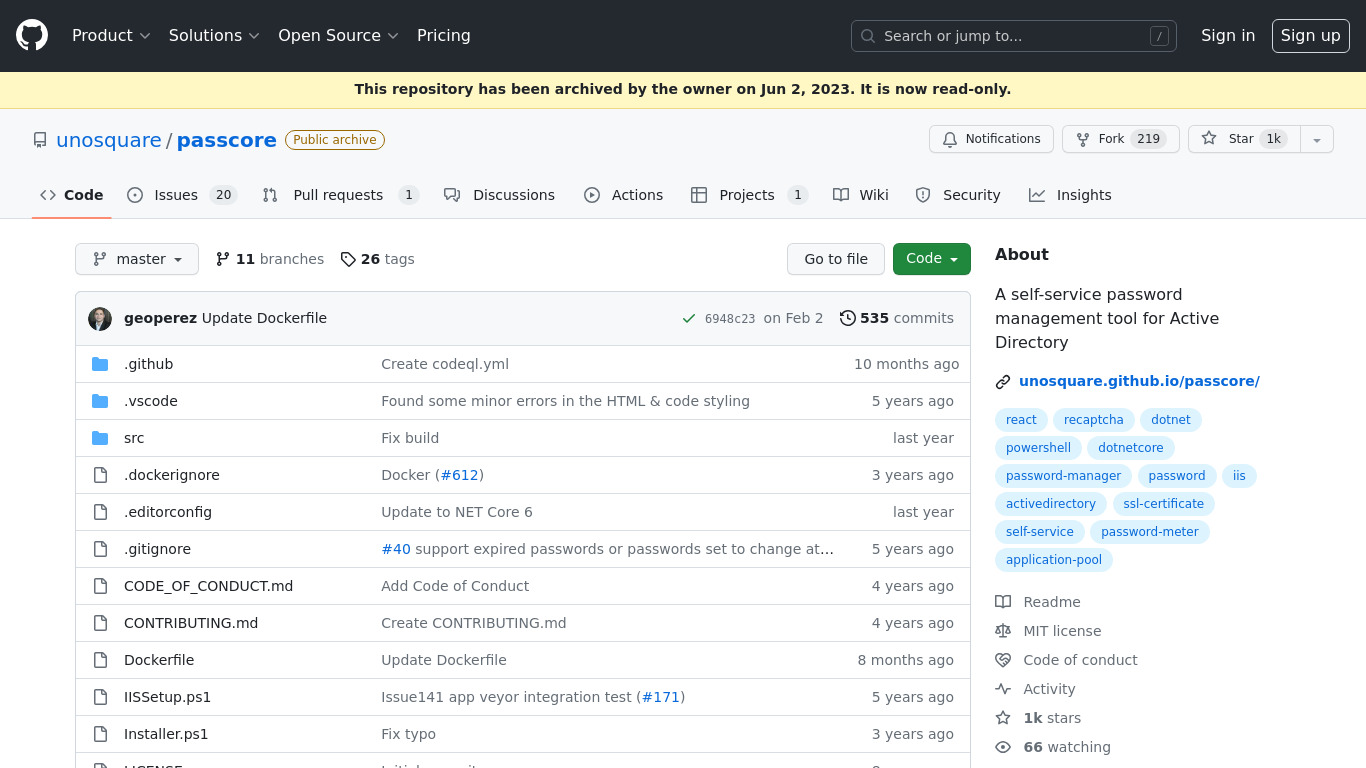
Task: Click the powershell topic tag
Action: pos(1038,448)
